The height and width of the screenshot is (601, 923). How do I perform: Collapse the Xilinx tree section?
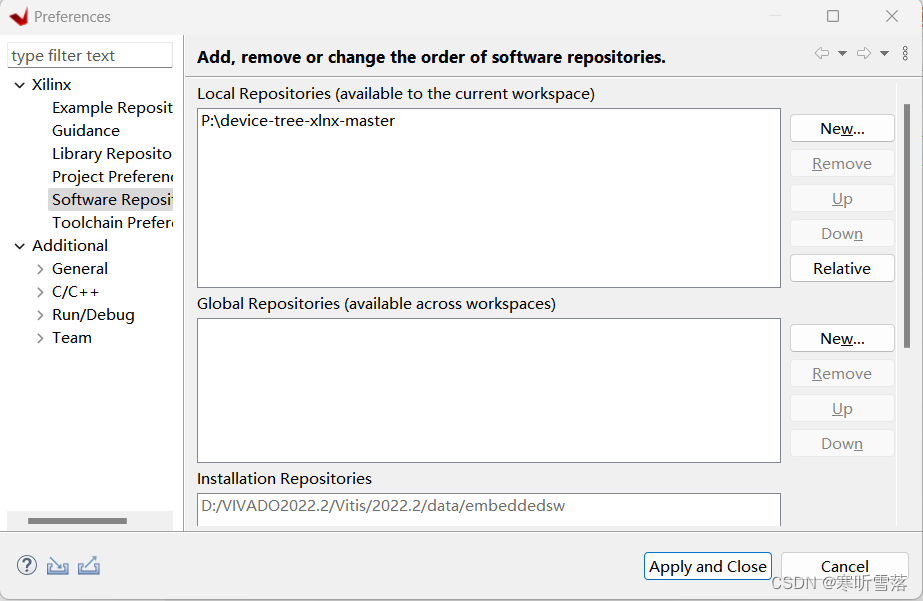(x=19, y=84)
